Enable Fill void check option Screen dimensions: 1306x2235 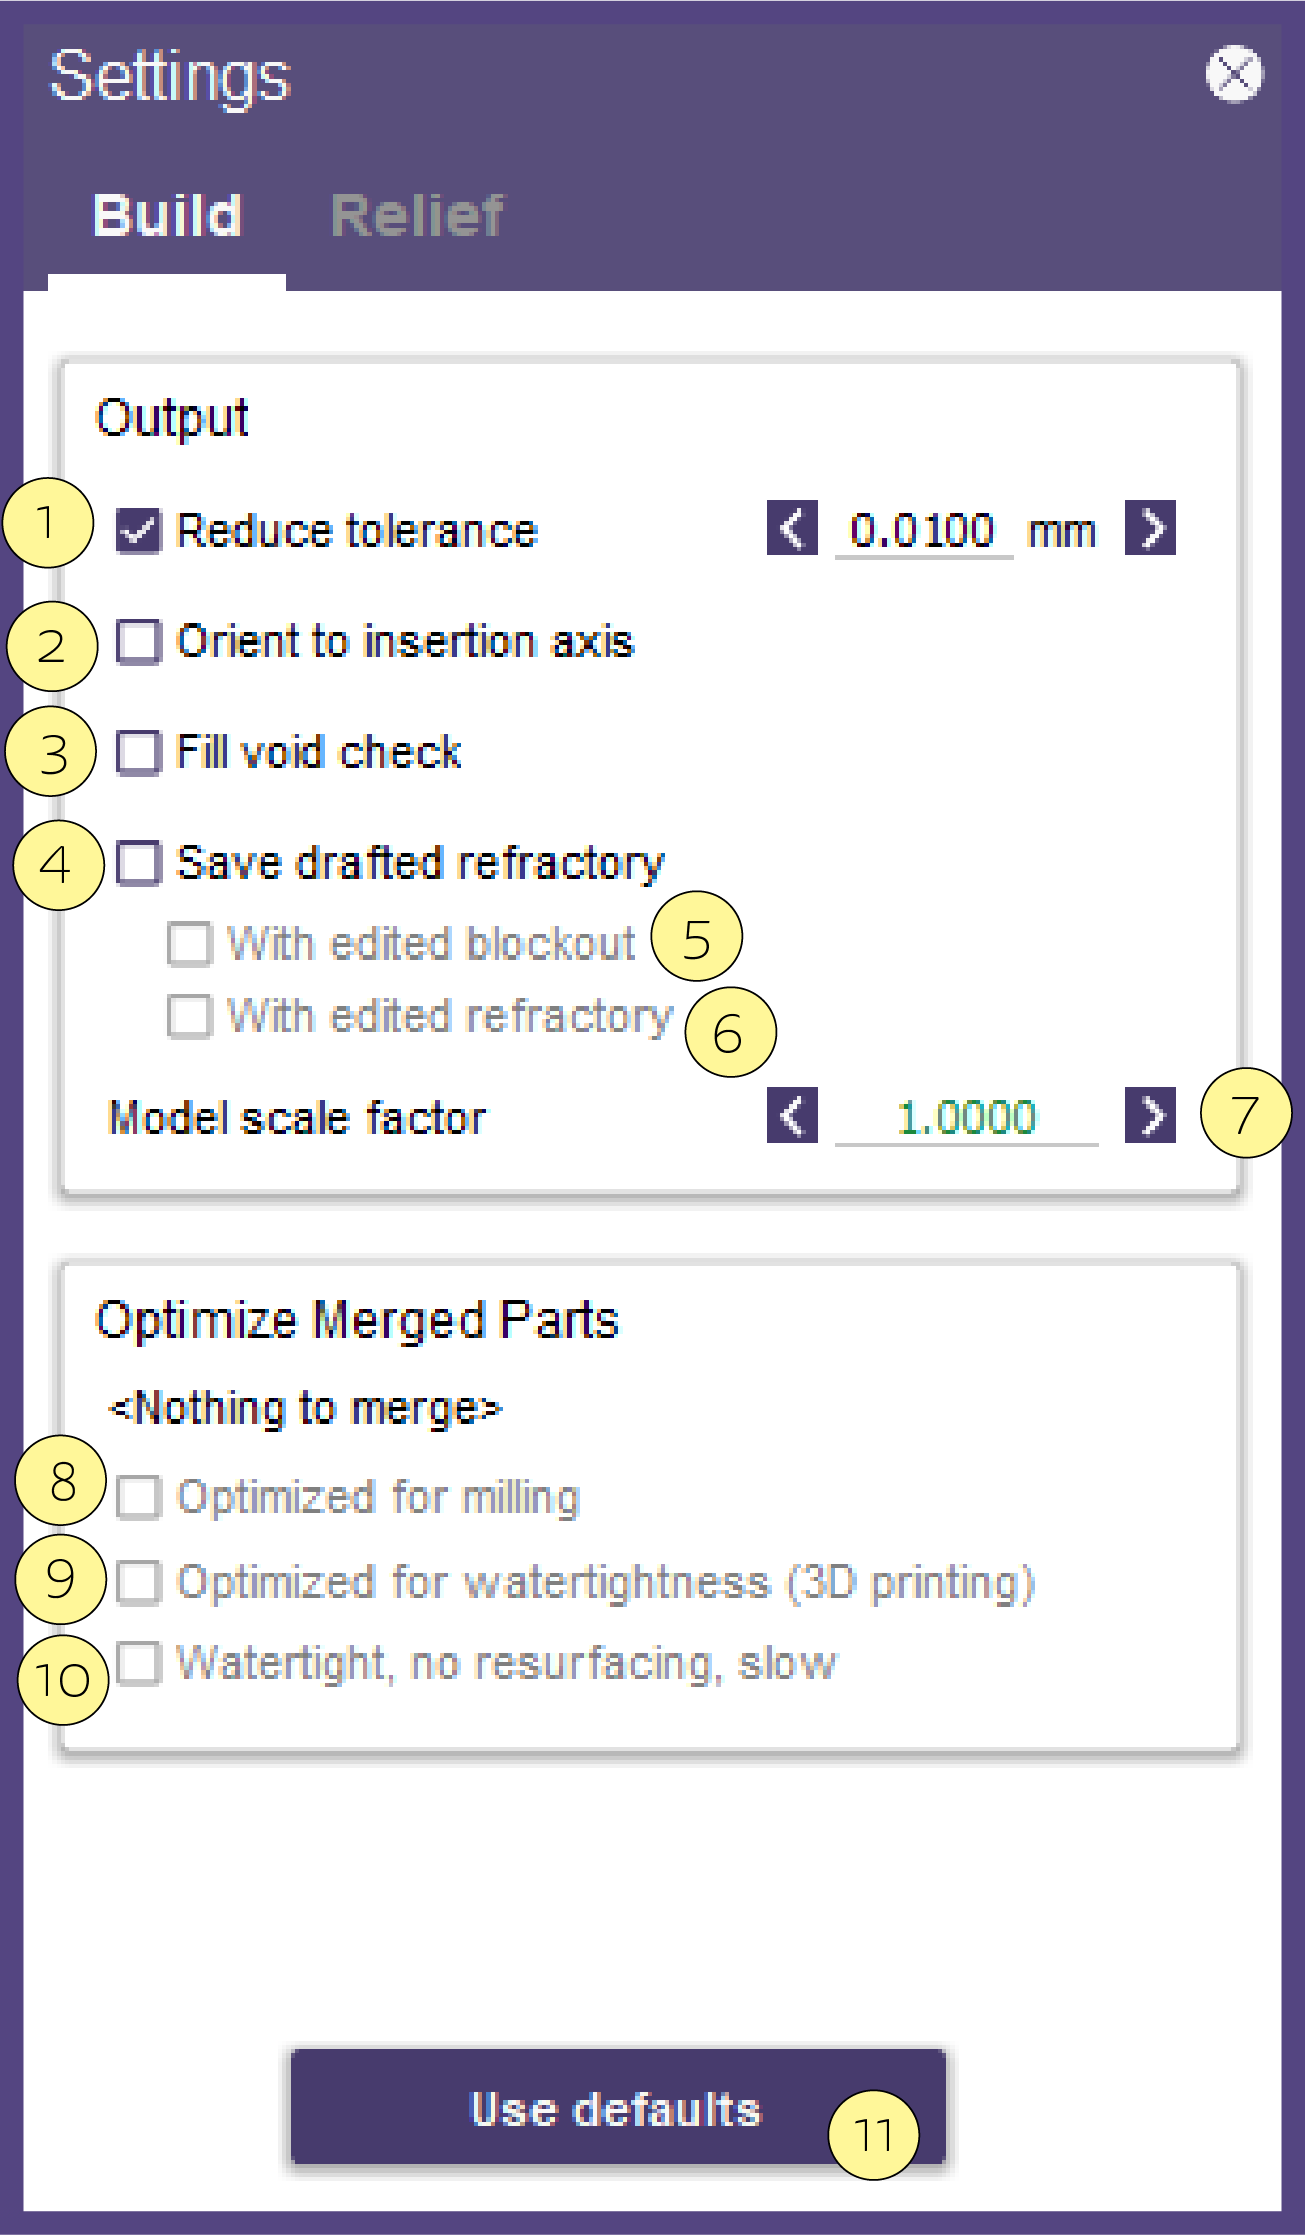pyautogui.click(x=138, y=752)
